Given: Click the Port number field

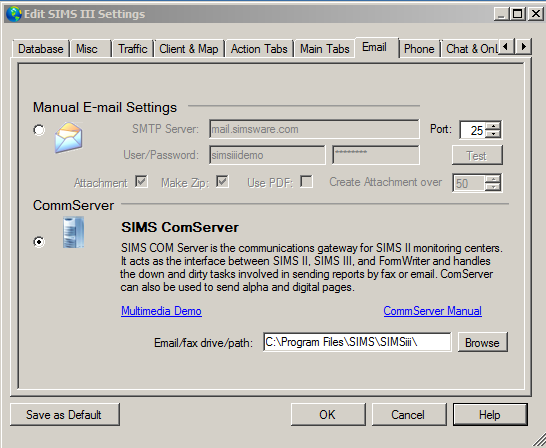Looking at the screenshot, I should coord(473,130).
